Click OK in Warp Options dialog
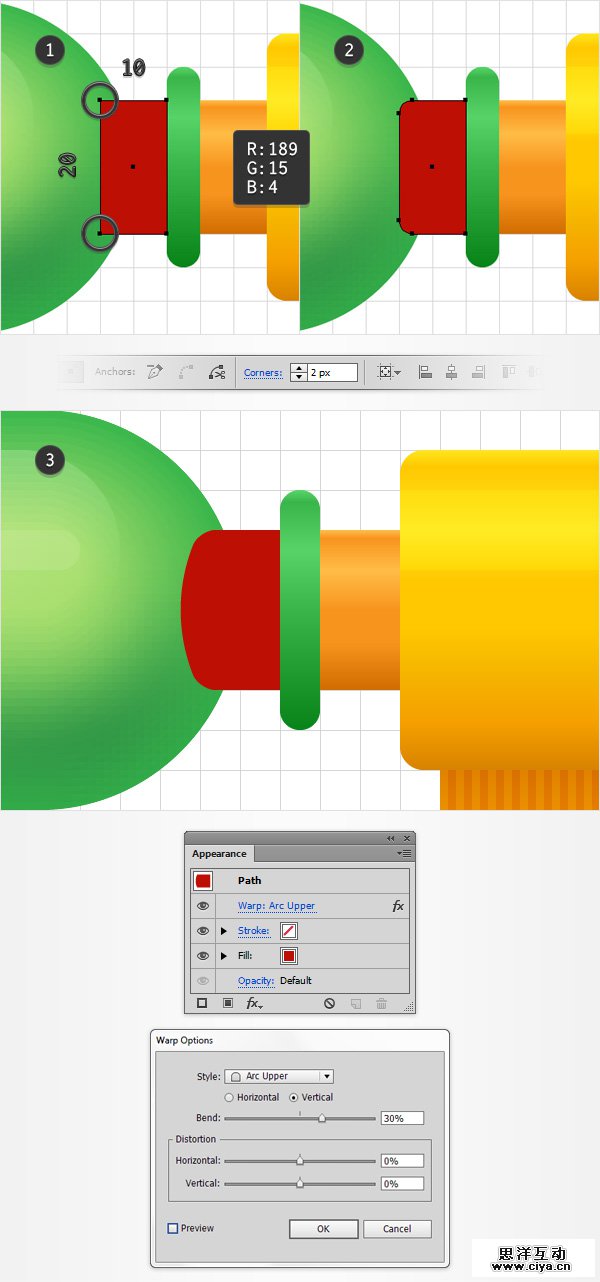600x1282 pixels. click(323, 1229)
